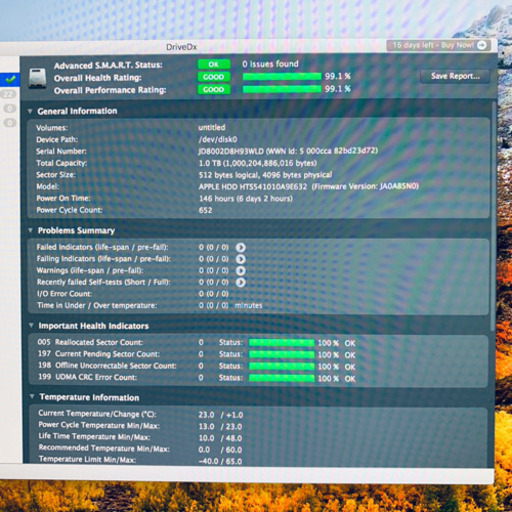The width and height of the screenshot is (512, 512).
Task: Click the Current Pending Sector Count status bar
Action: point(282,355)
